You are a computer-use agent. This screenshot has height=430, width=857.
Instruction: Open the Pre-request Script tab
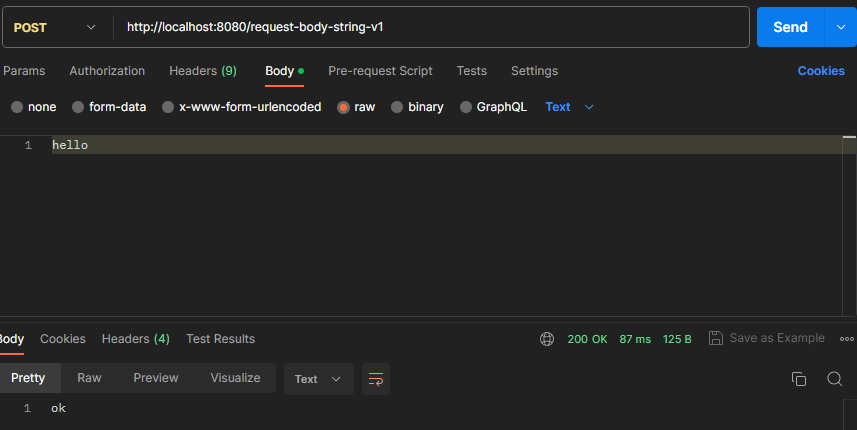[380, 71]
